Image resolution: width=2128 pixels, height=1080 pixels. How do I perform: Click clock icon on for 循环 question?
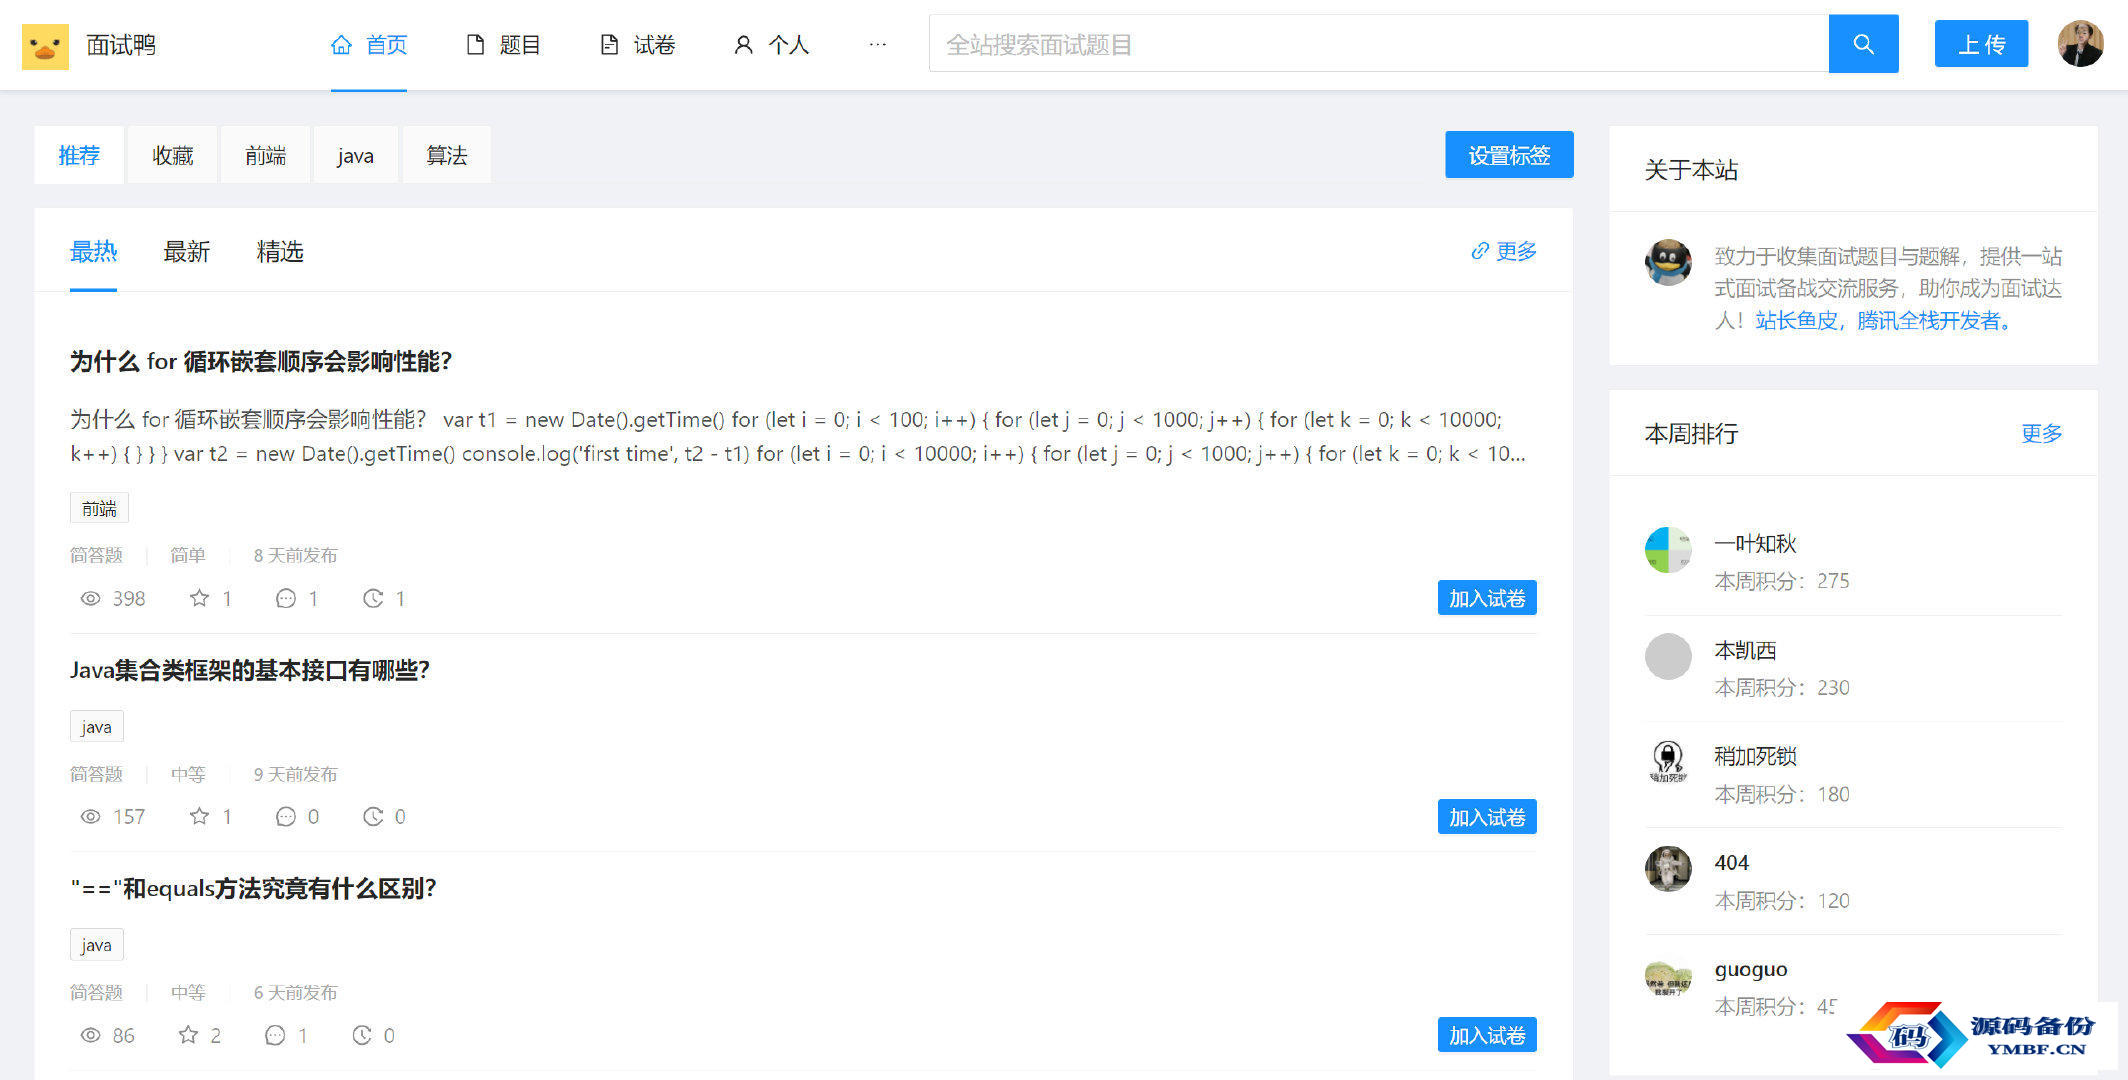(373, 598)
